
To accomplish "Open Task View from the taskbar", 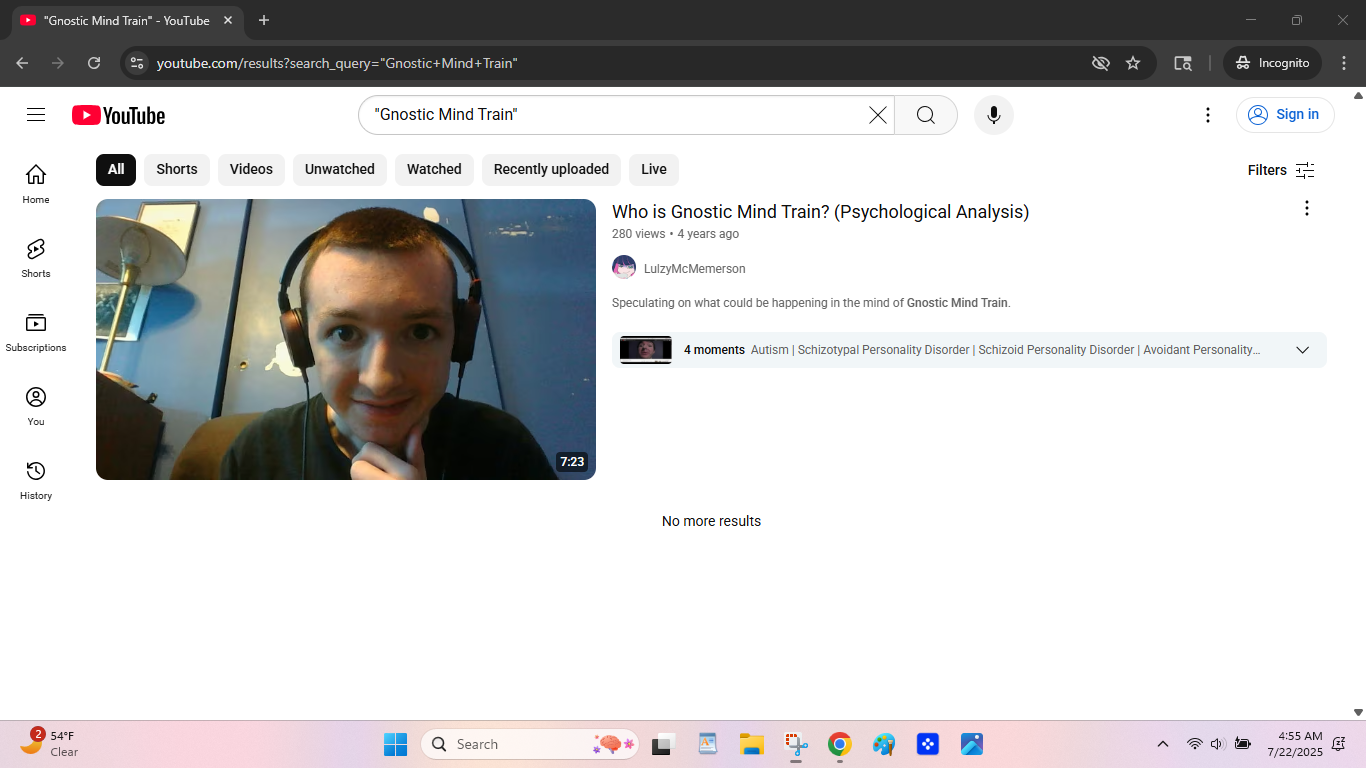I will [664, 744].
